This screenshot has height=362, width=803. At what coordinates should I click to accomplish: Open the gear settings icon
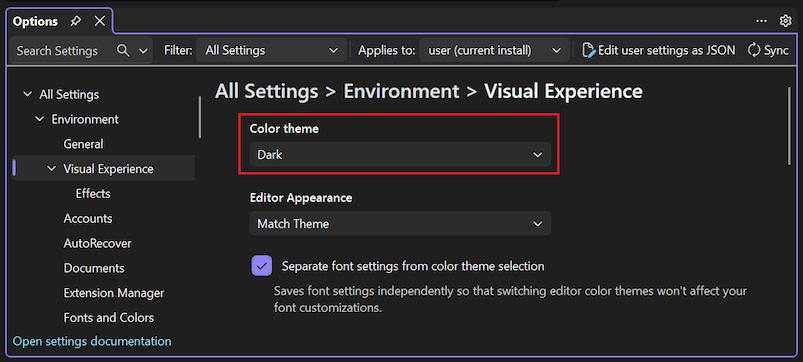785,21
